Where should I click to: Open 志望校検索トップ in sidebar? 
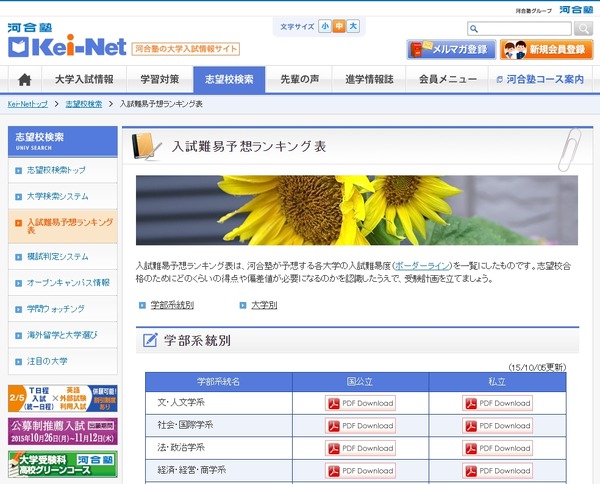[63, 170]
